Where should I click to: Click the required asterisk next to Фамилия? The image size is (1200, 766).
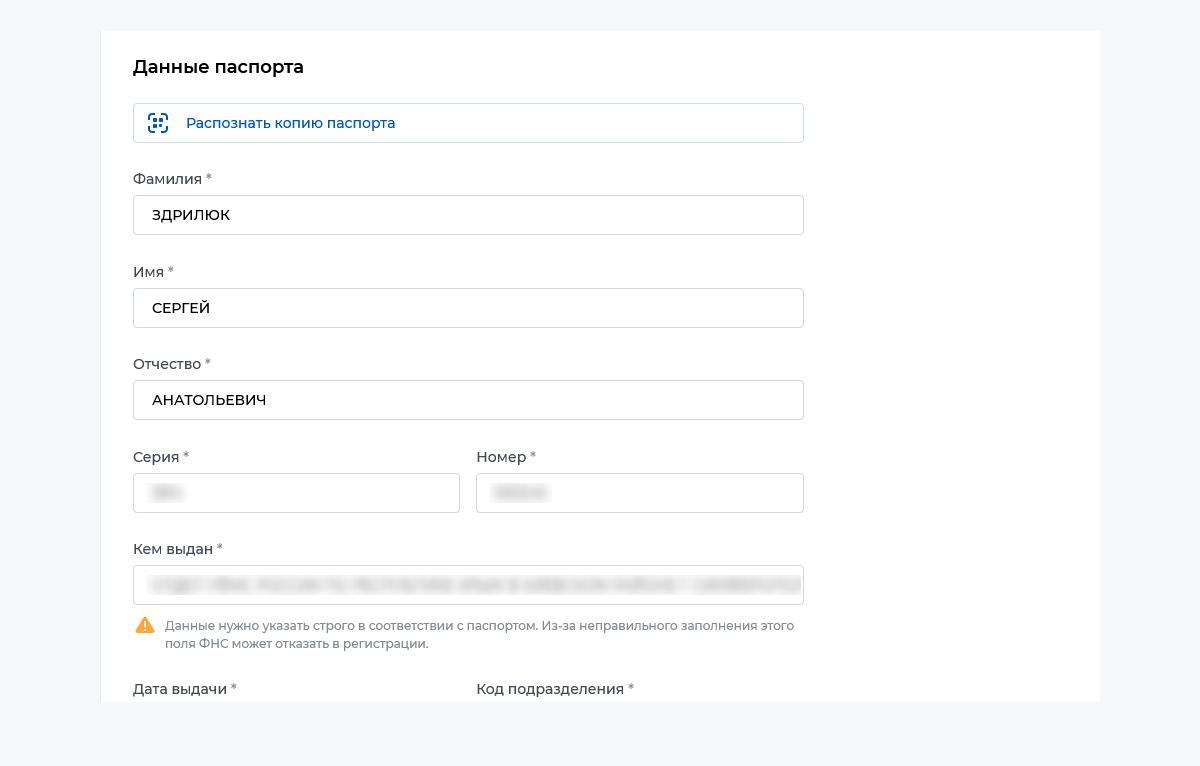209,178
